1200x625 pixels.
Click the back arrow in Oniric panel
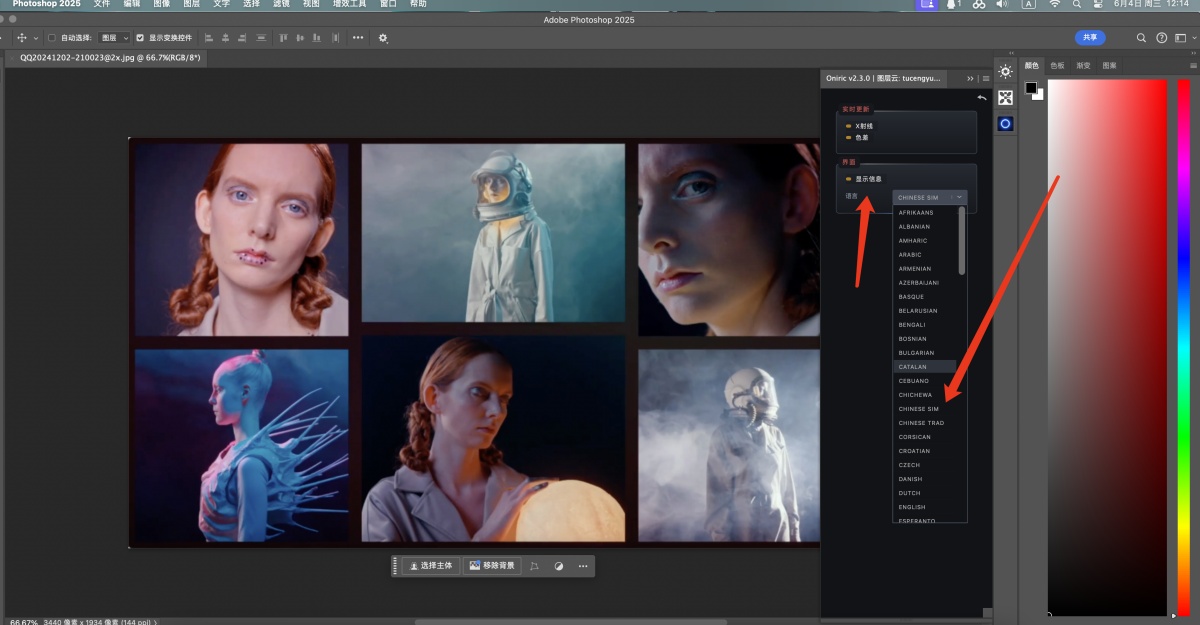982,98
